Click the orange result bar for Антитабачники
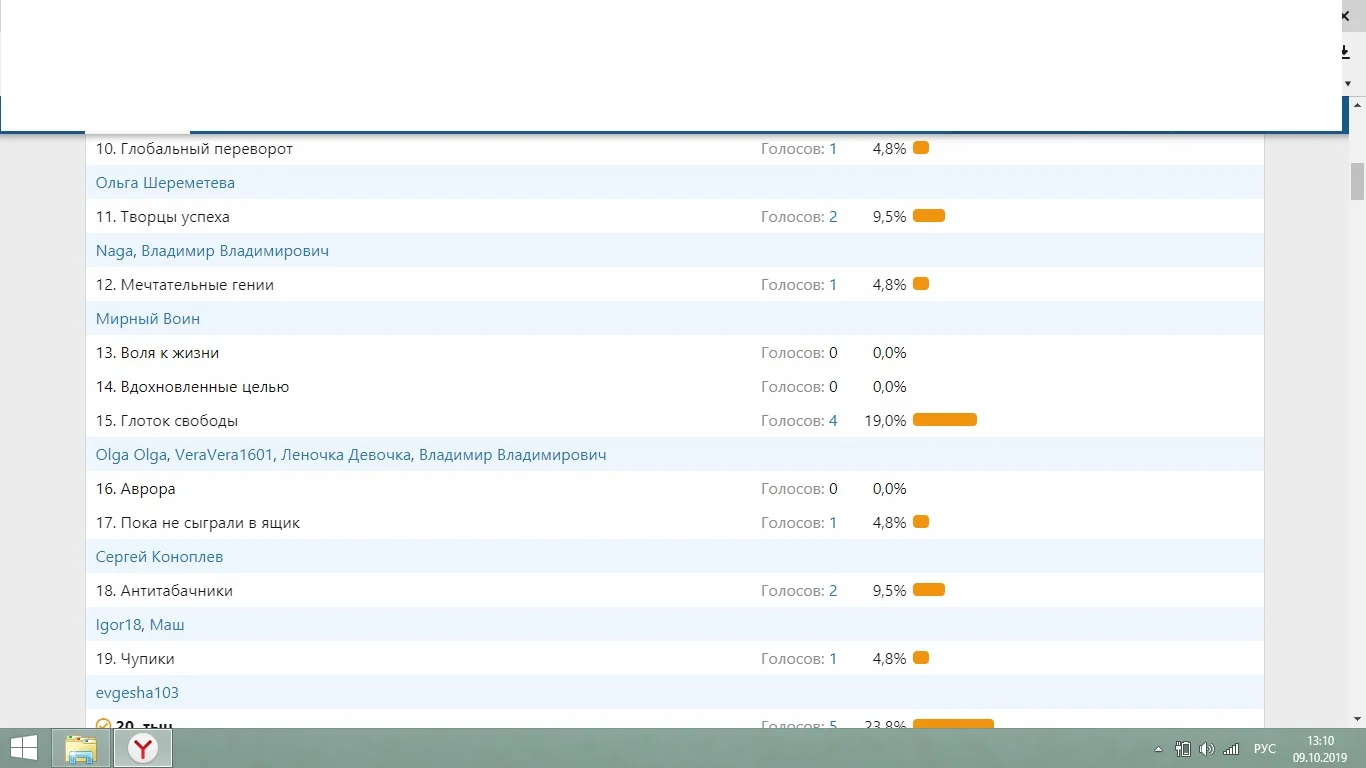1366x768 pixels. 929,590
